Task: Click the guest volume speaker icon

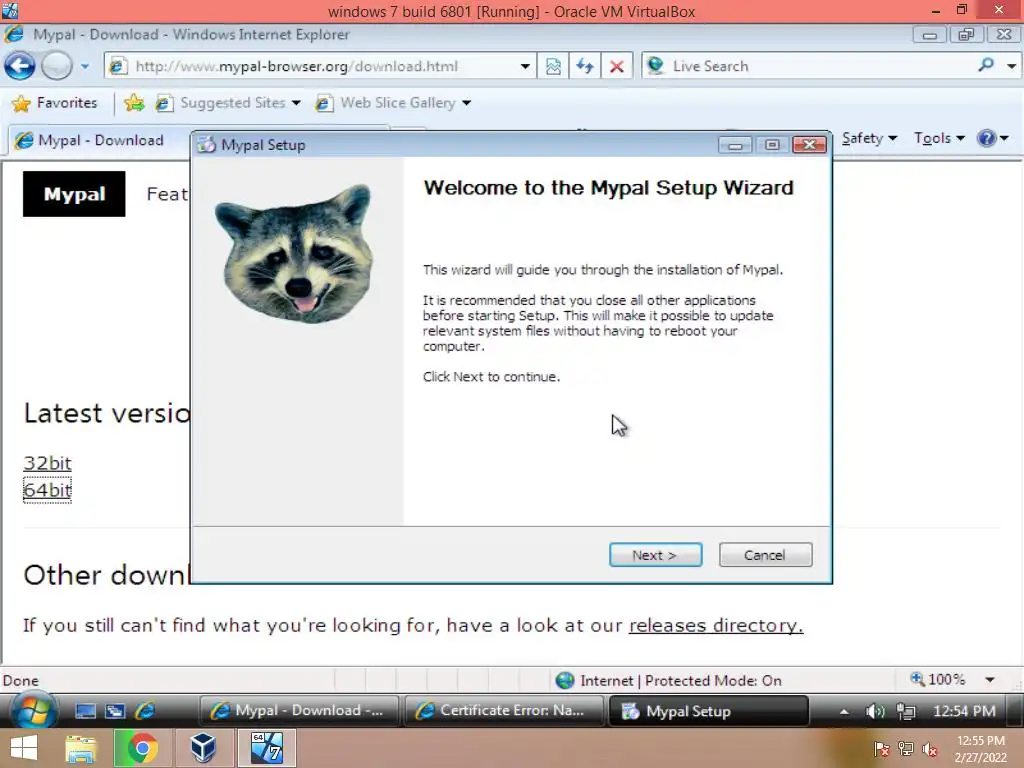Action: coord(874,711)
